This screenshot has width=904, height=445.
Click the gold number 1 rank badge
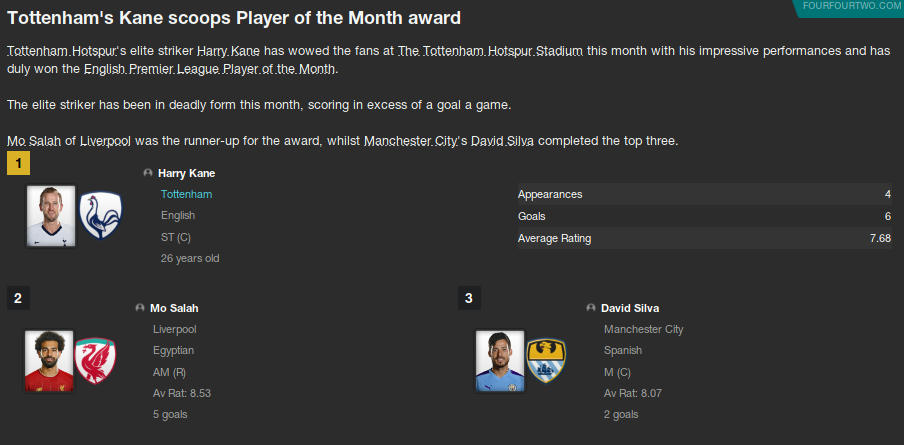coord(19,162)
